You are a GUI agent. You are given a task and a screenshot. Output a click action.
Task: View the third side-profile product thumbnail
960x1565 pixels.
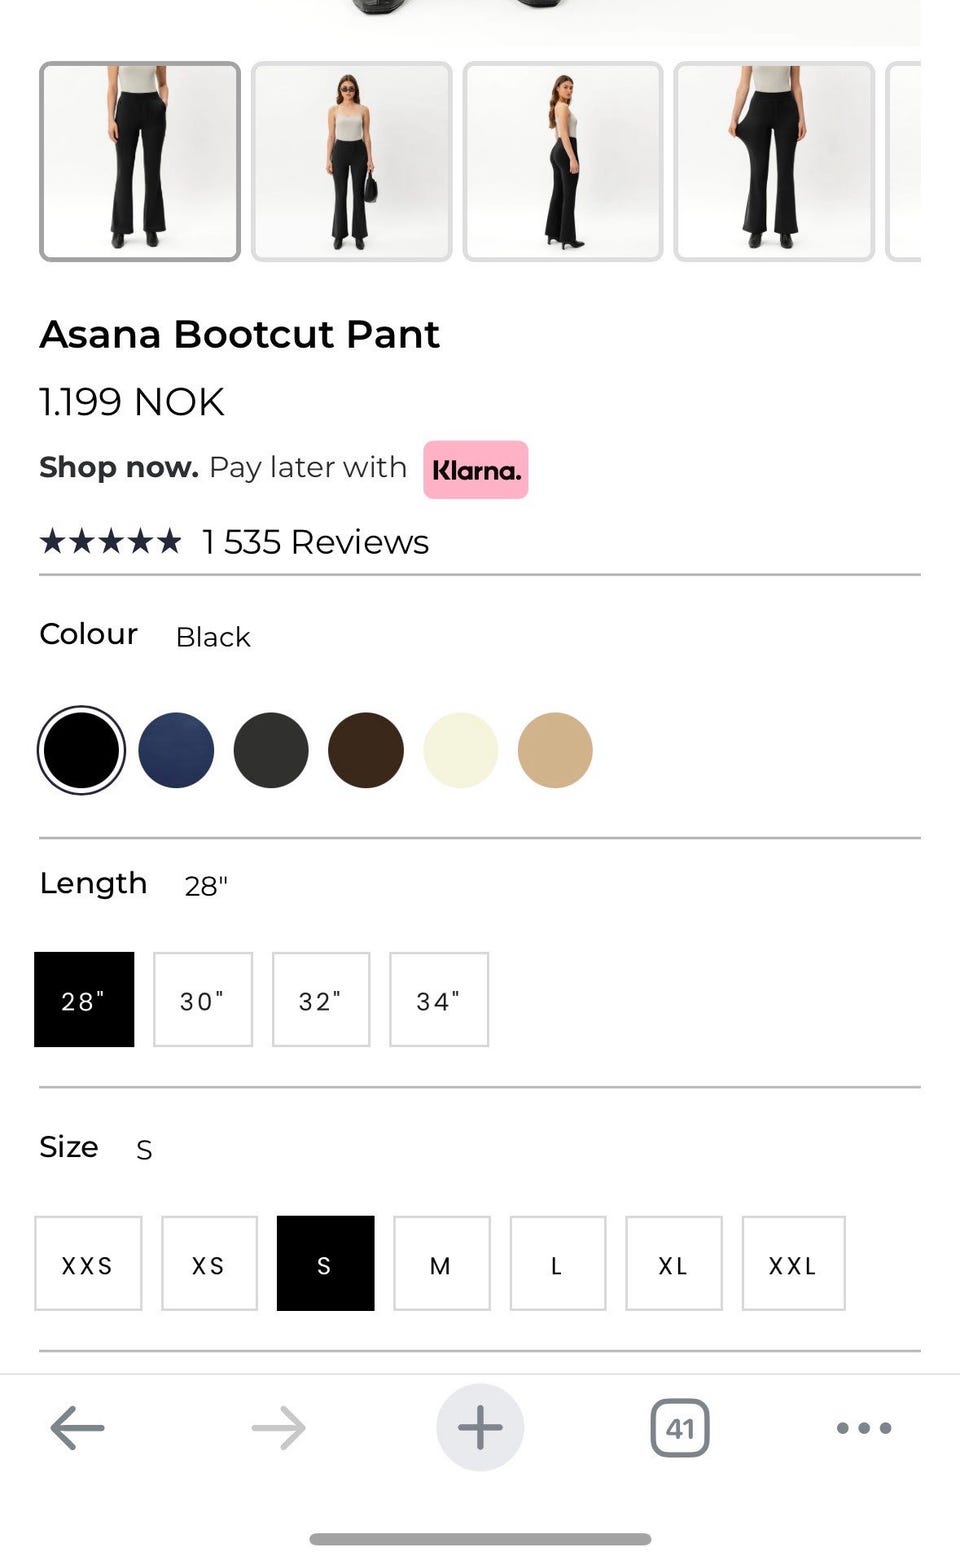coord(563,162)
